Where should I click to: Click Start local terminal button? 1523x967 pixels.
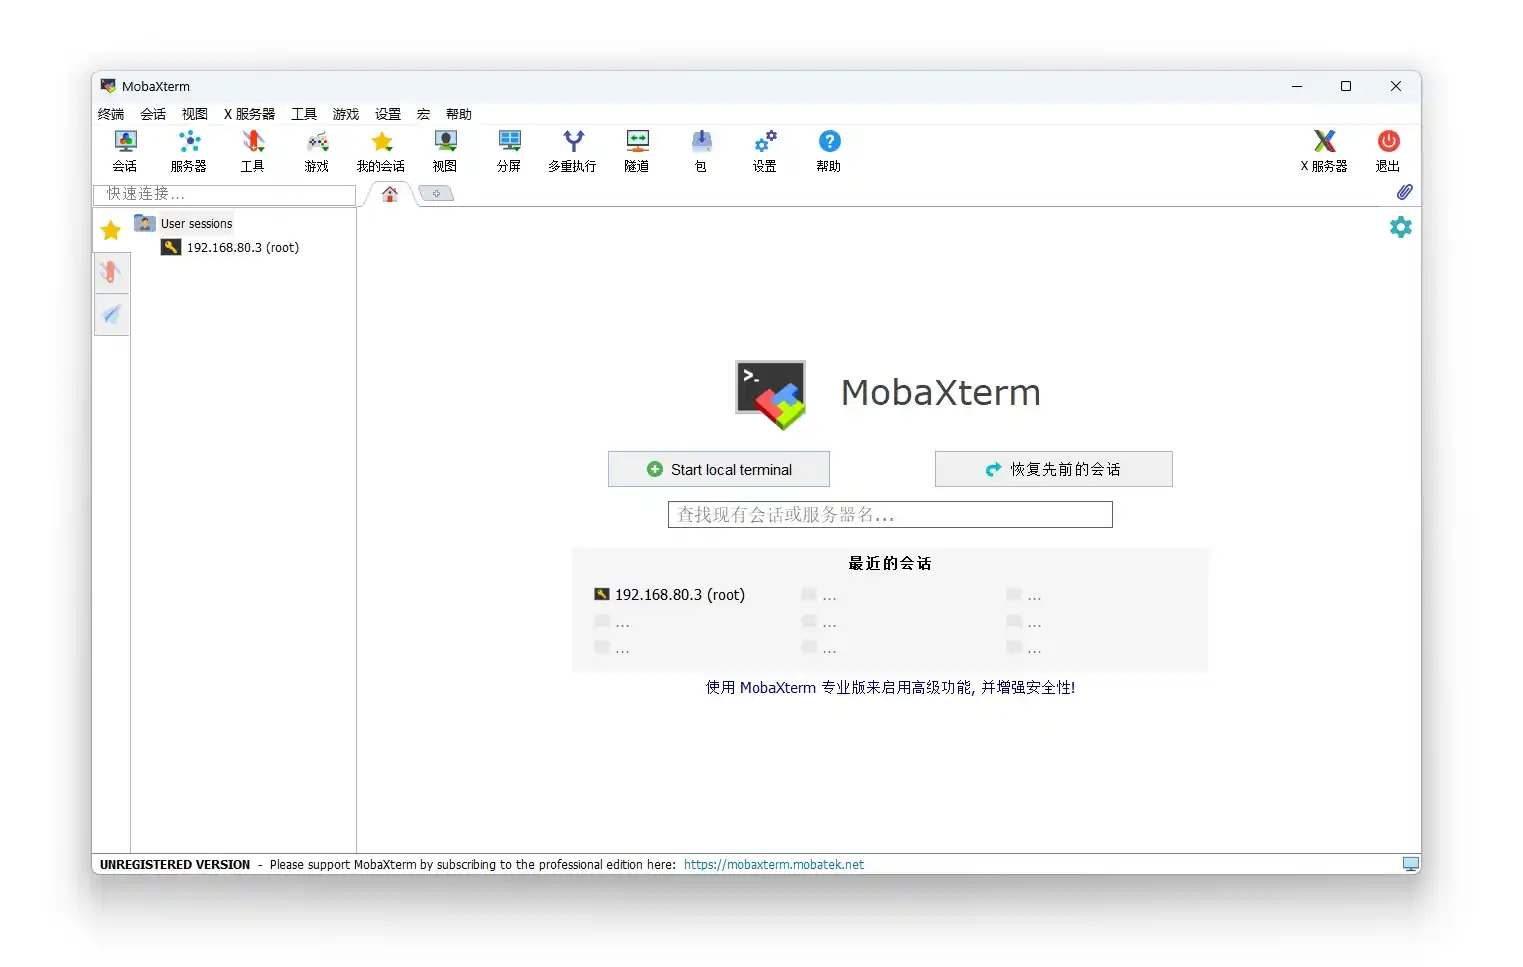[x=719, y=469]
